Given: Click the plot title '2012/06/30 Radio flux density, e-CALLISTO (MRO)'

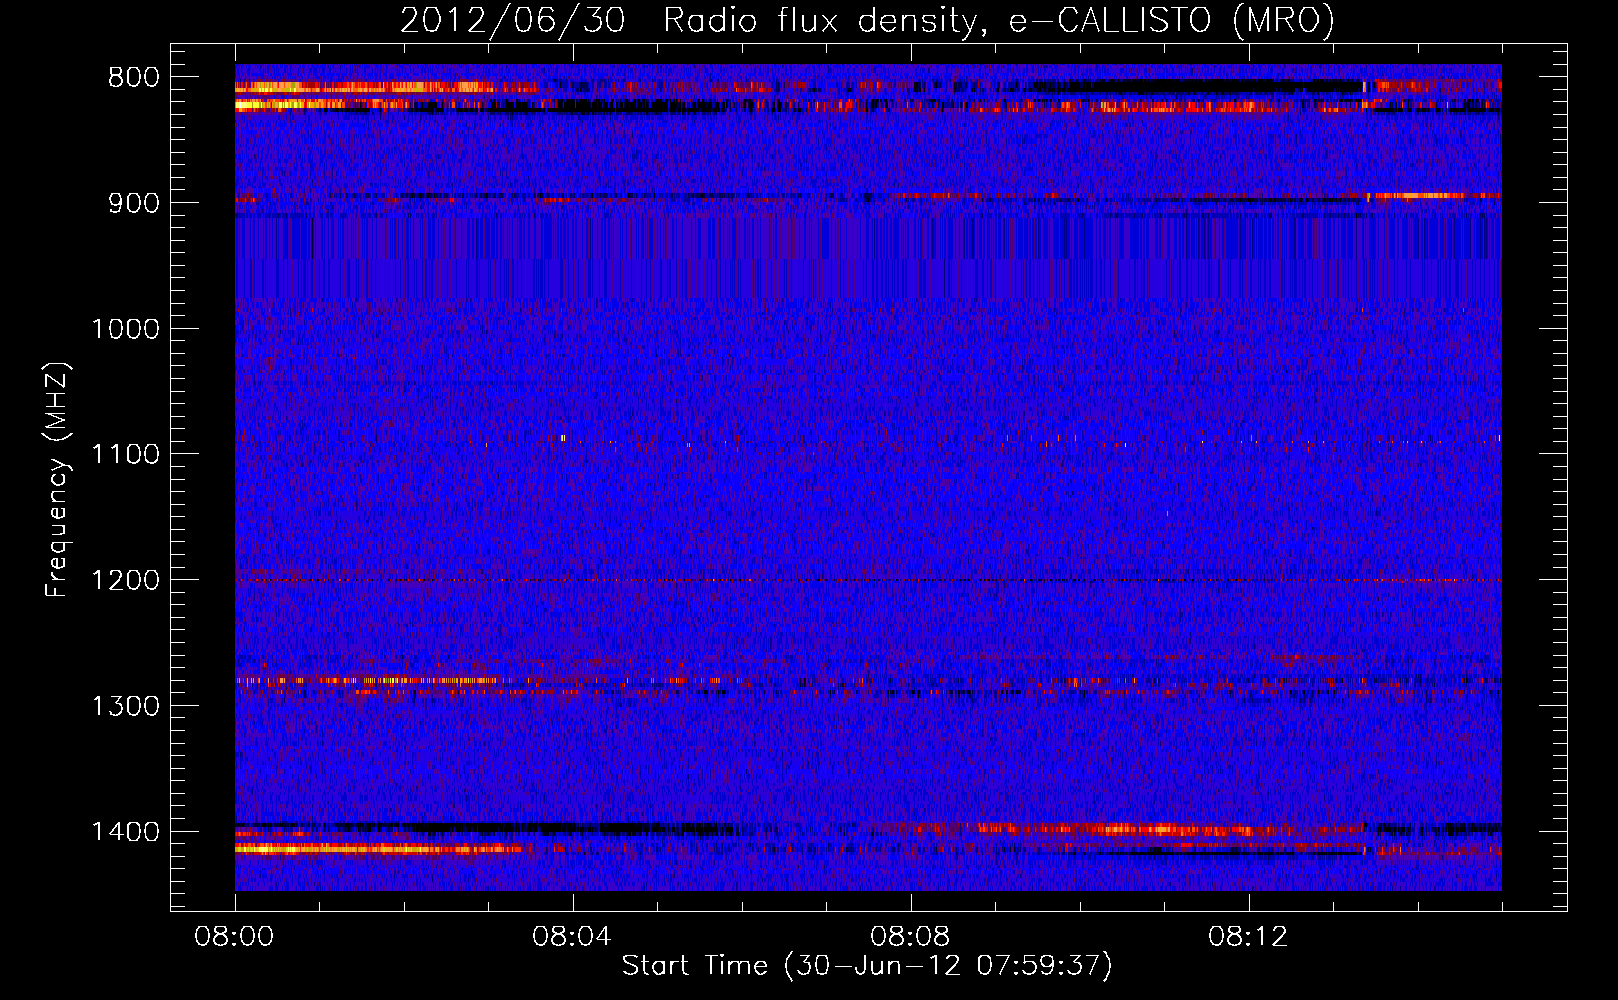Looking at the screenshot, I should pos(867,21).
